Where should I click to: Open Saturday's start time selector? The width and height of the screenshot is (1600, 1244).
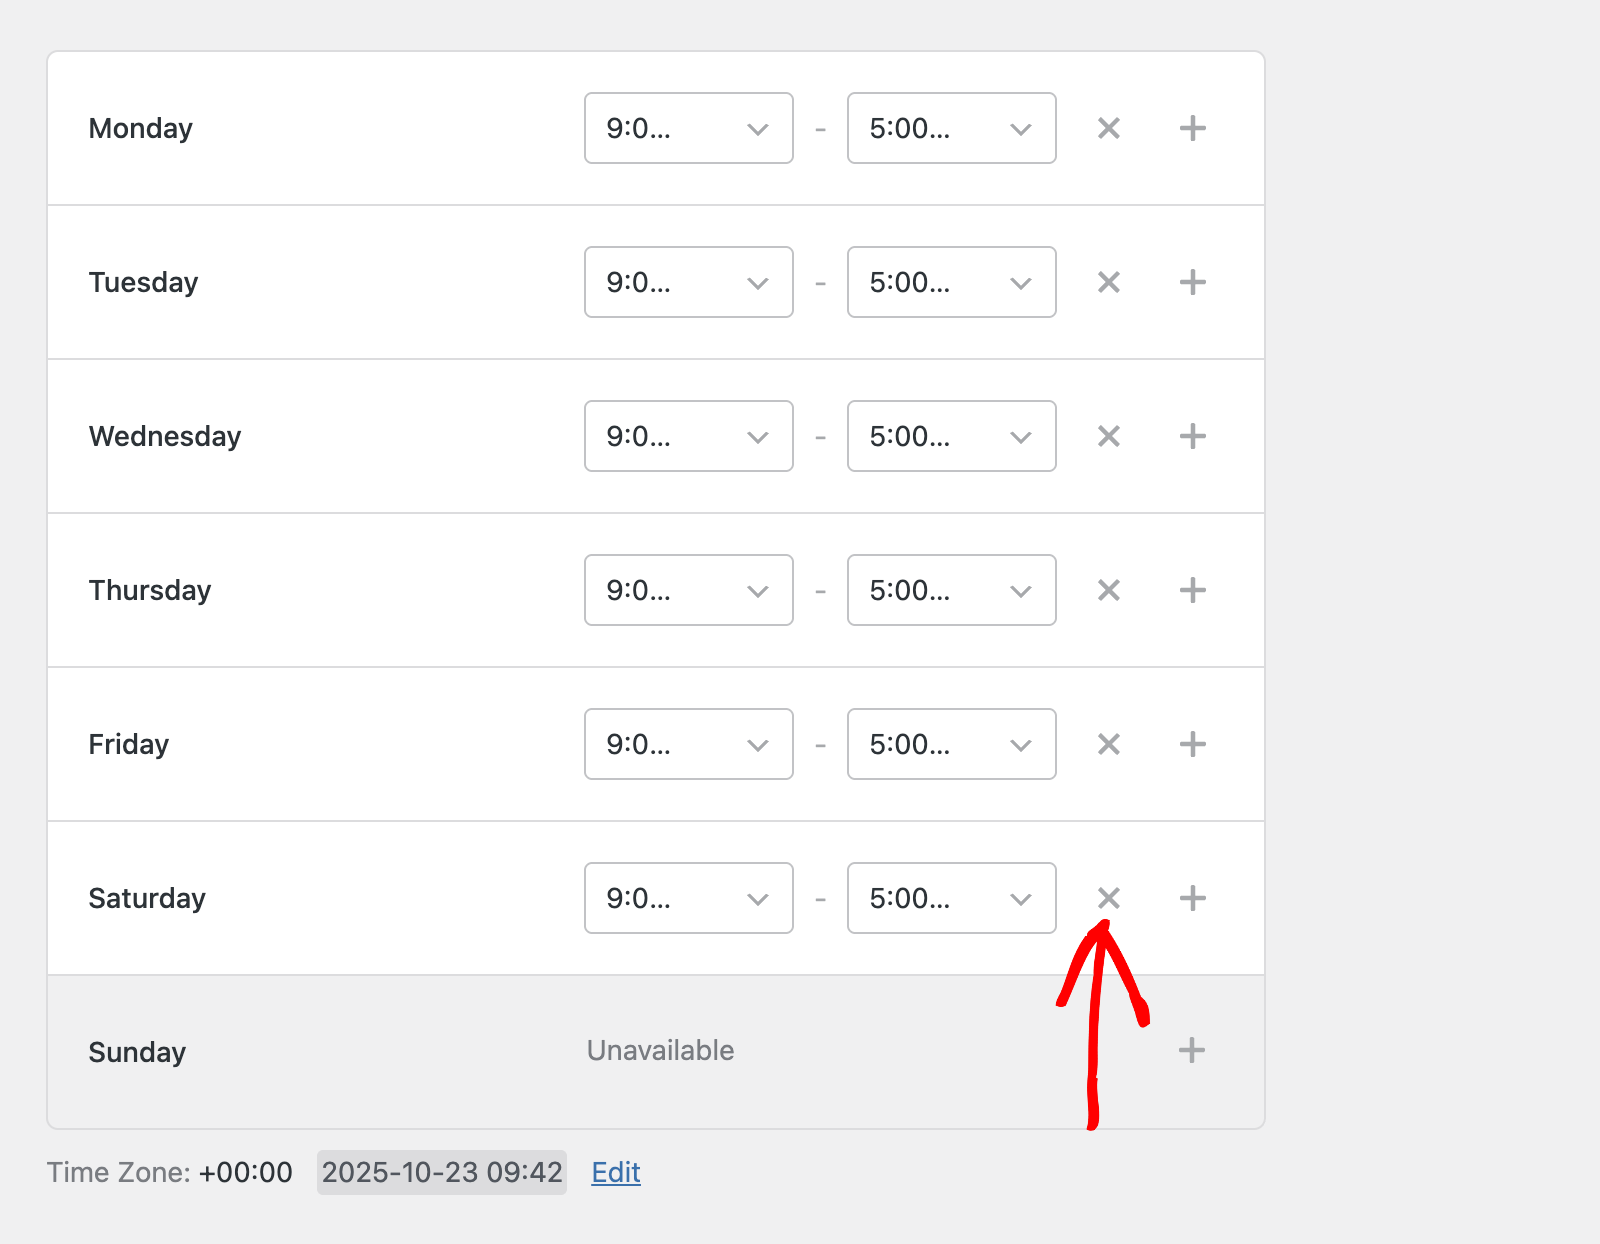pos(688,898)
